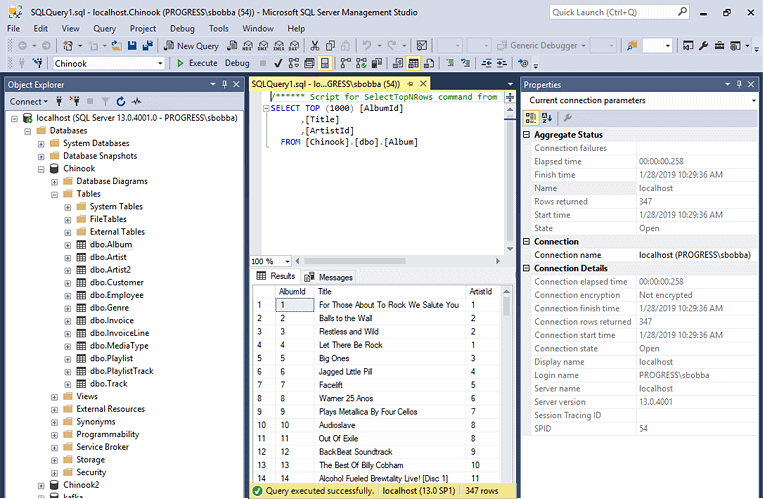Display the Estimated Execution Plan icon

293,63
